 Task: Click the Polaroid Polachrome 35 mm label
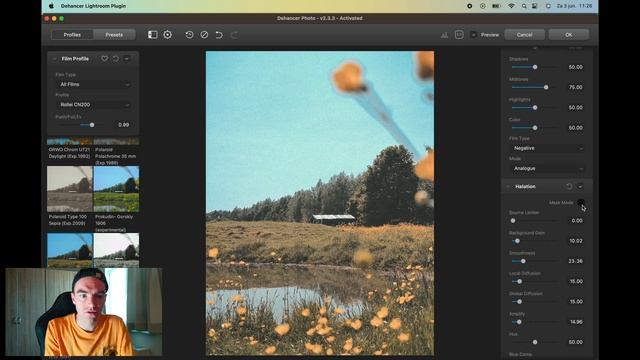click(x=116, y=156)
